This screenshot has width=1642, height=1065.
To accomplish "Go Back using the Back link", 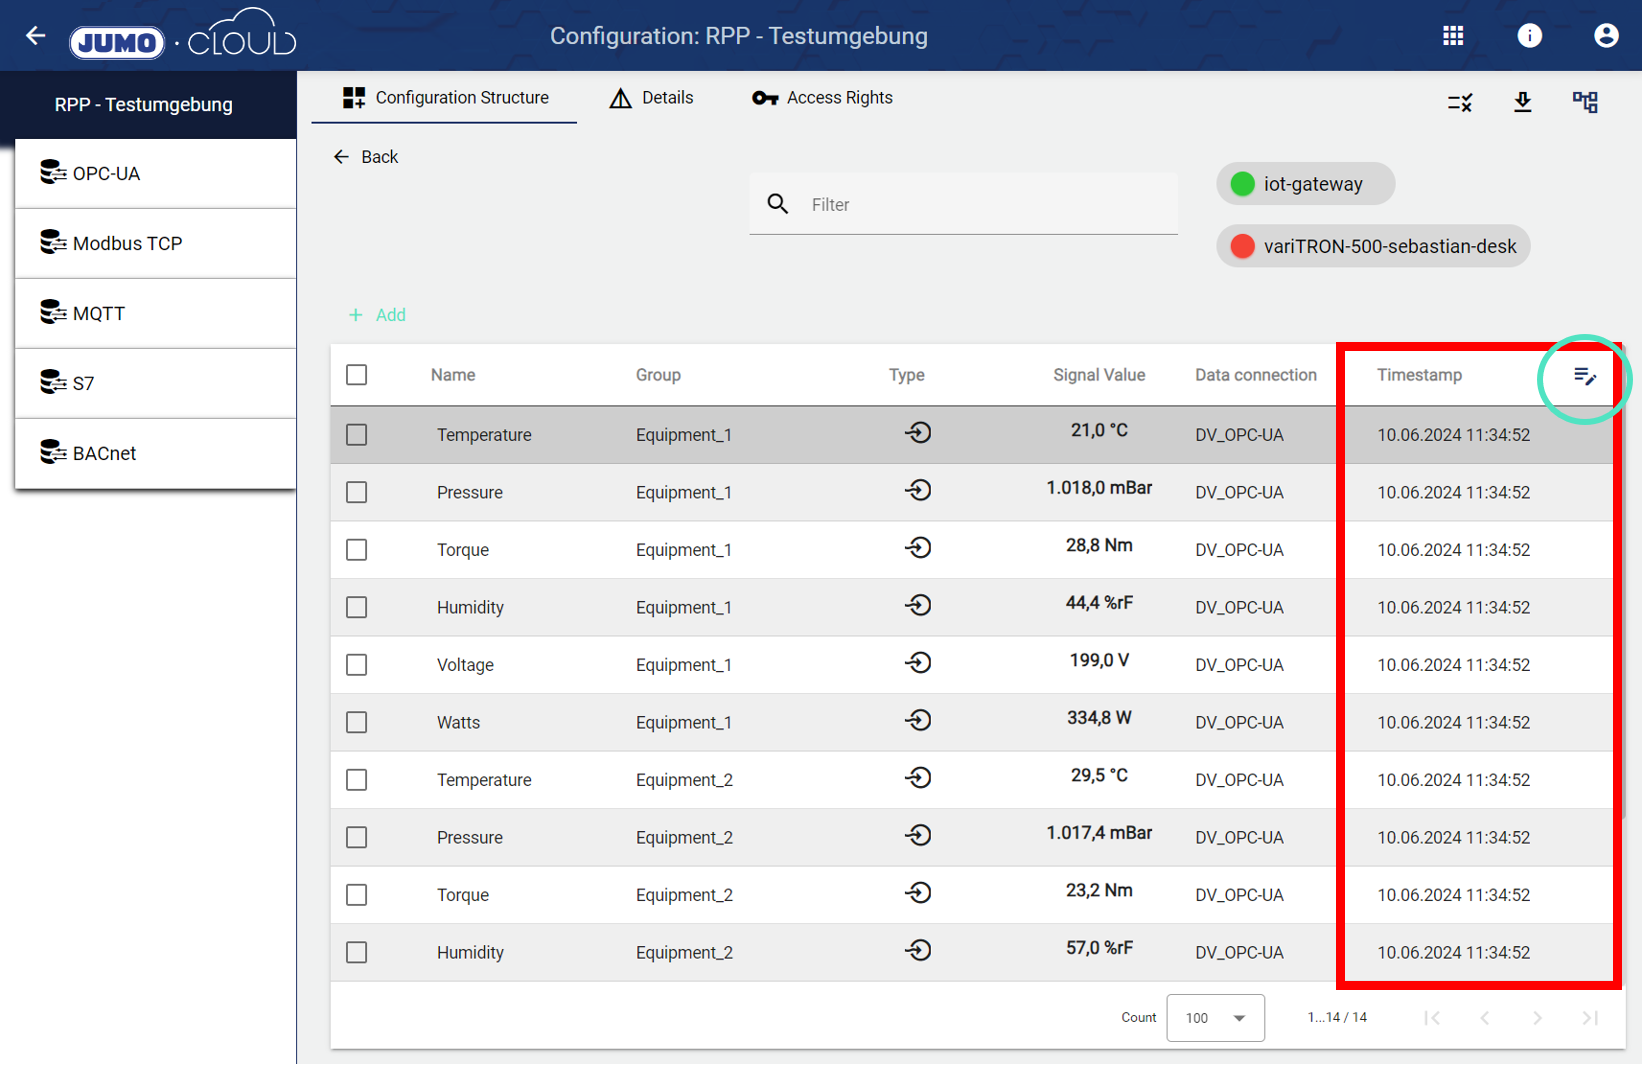I will coord(366,157).
